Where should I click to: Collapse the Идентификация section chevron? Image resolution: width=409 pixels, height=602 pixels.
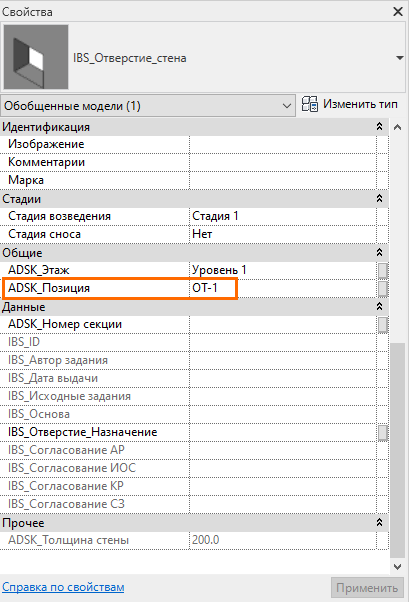(379, 127)
